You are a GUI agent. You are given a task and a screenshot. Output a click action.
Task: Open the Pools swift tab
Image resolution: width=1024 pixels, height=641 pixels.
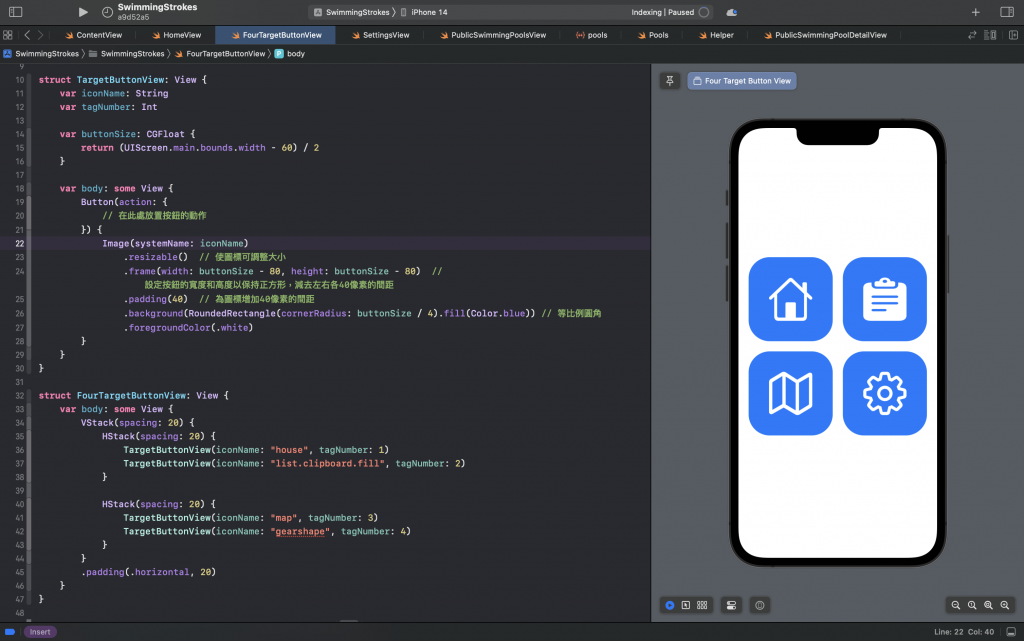click(653, 35)
